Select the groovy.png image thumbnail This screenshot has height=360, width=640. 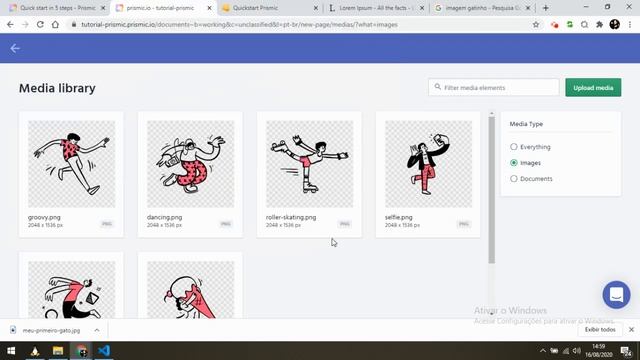pyautogui.click(x=71, y=164)
